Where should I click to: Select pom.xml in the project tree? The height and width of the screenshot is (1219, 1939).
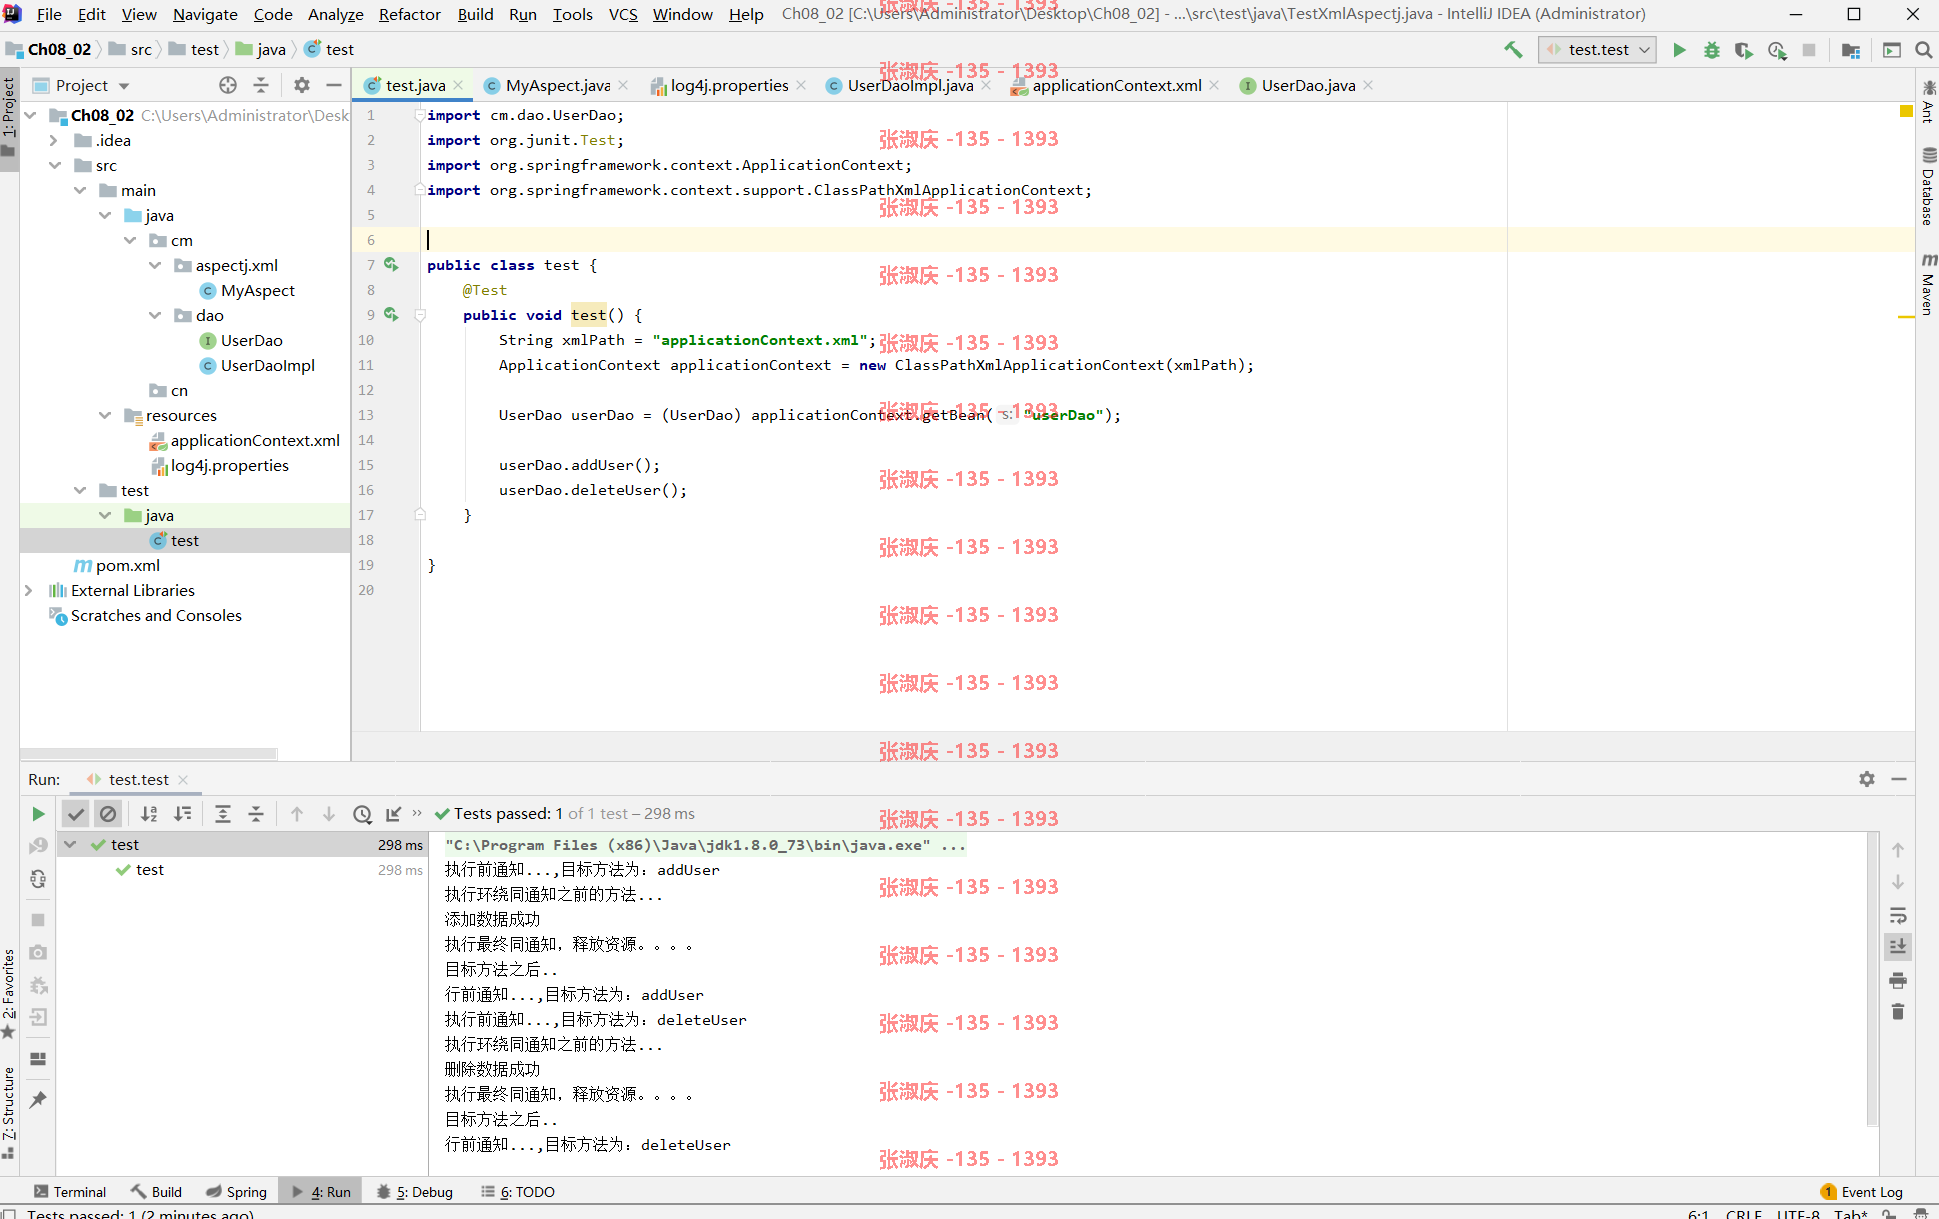(x=127, y=565)
